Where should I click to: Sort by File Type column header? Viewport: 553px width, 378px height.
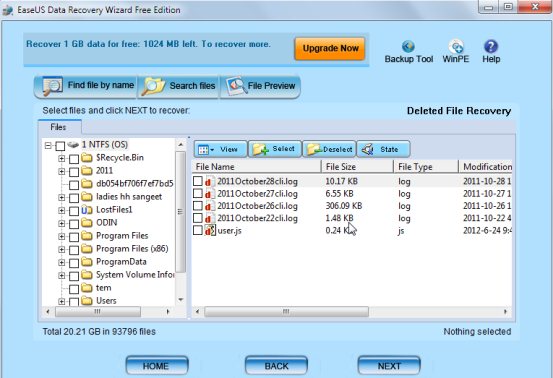(426, 167)
